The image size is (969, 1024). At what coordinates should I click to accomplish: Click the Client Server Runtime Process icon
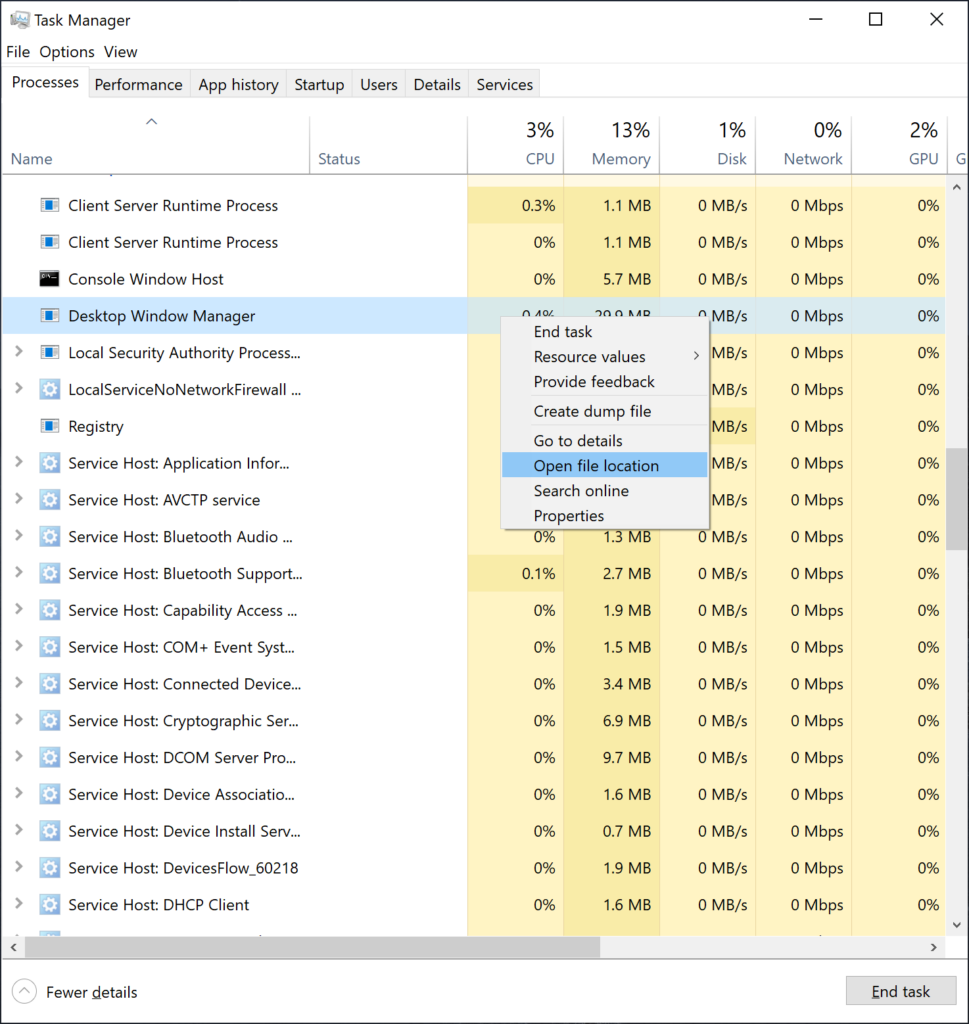point(50,205)
